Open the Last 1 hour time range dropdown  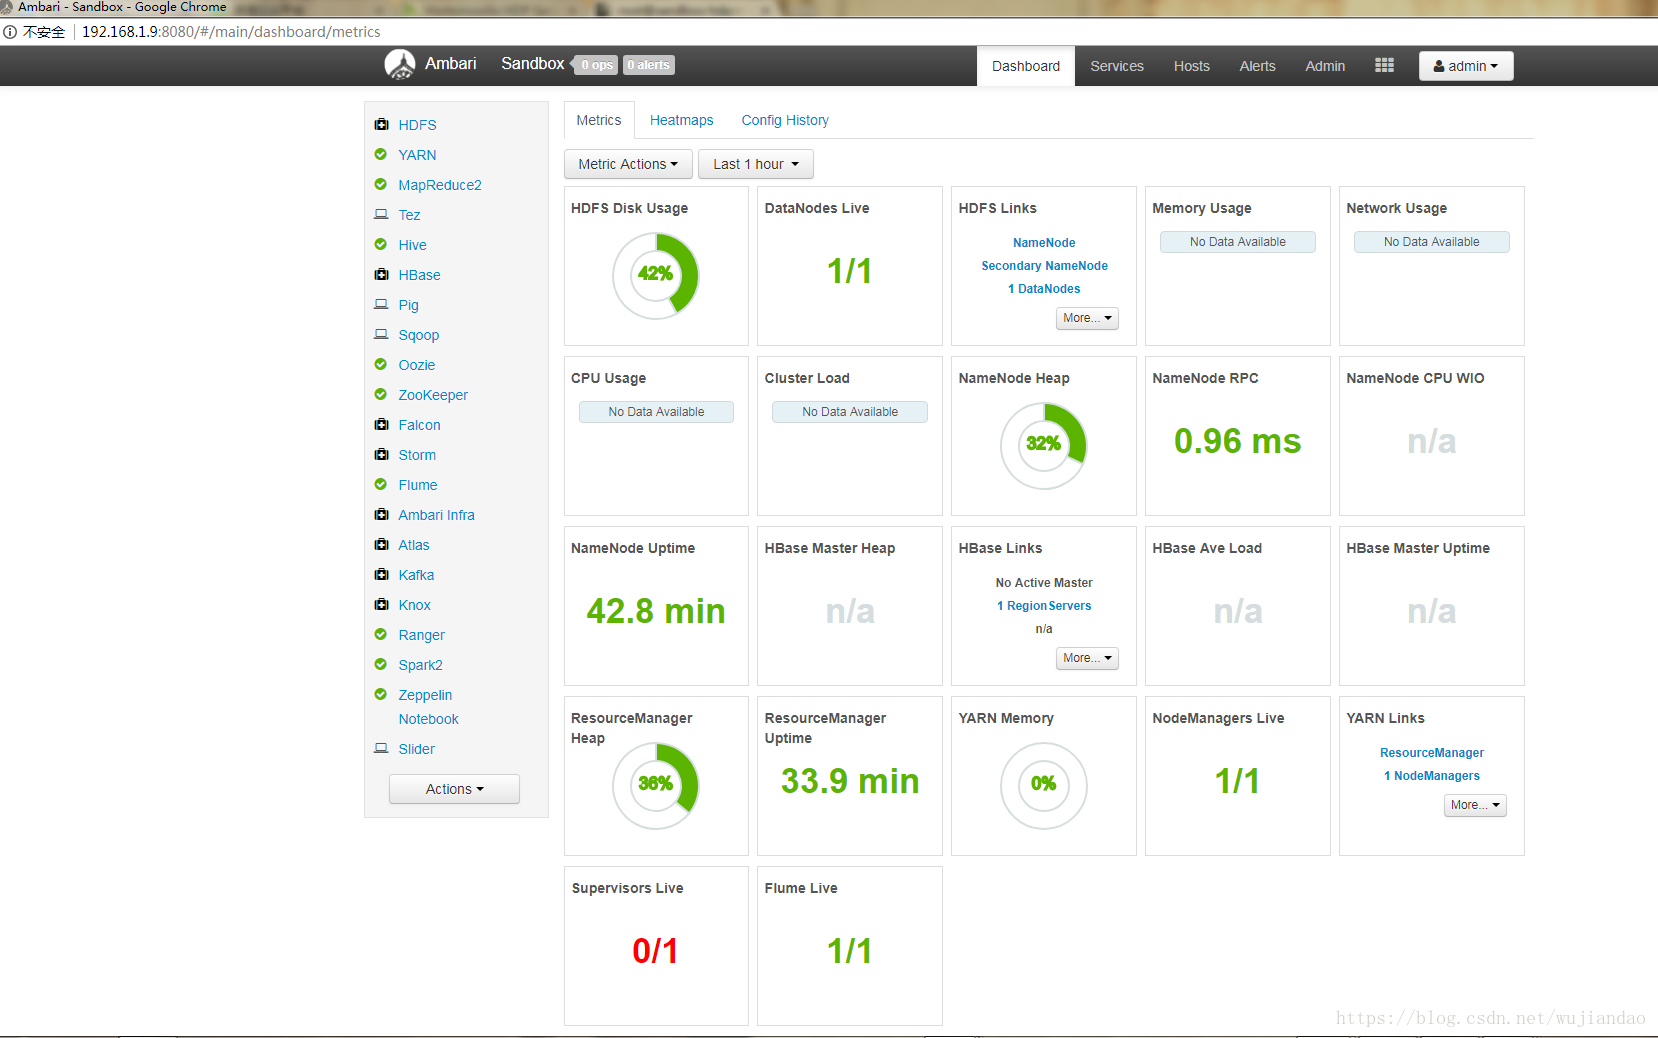click(756, 164)
